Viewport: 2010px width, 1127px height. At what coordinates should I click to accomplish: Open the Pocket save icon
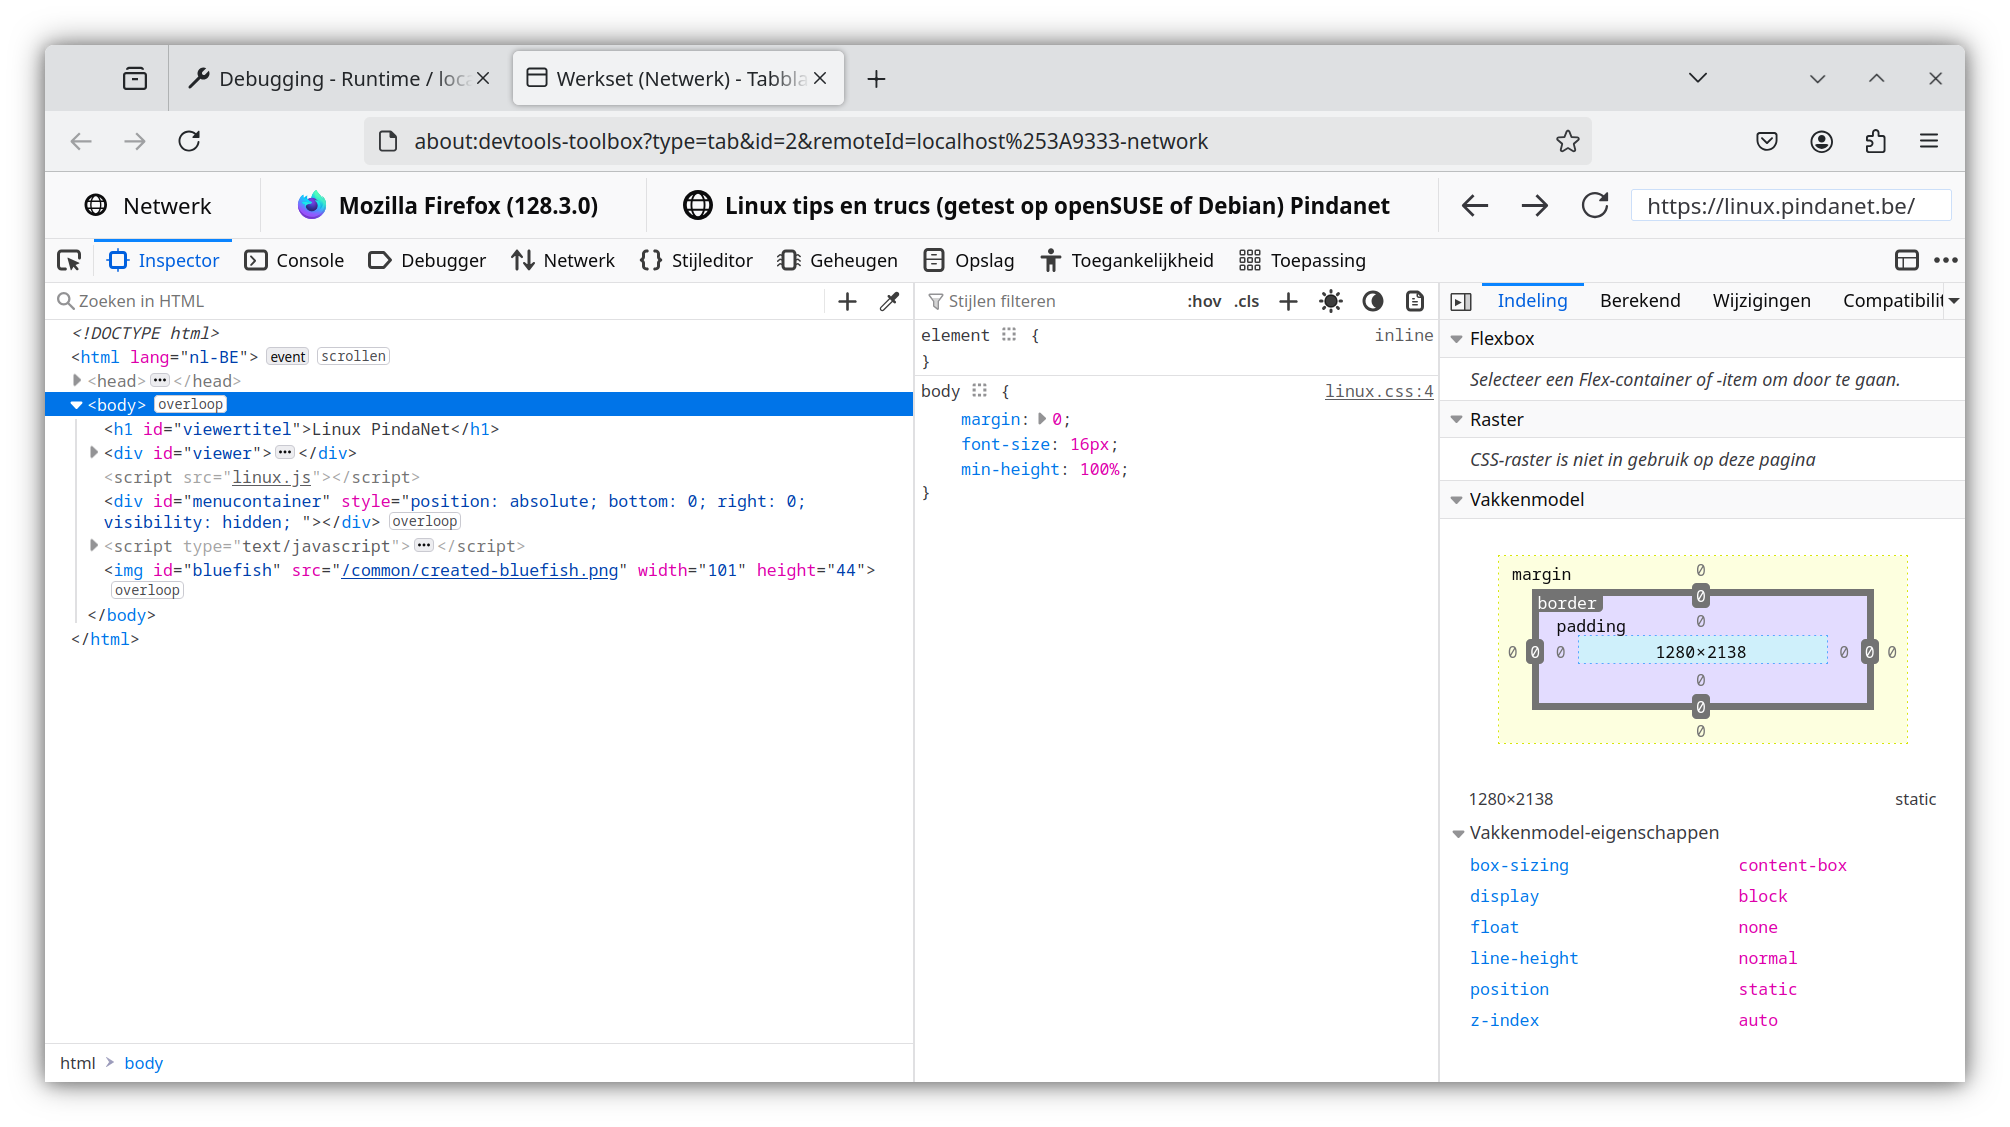tap(1767, 141)
